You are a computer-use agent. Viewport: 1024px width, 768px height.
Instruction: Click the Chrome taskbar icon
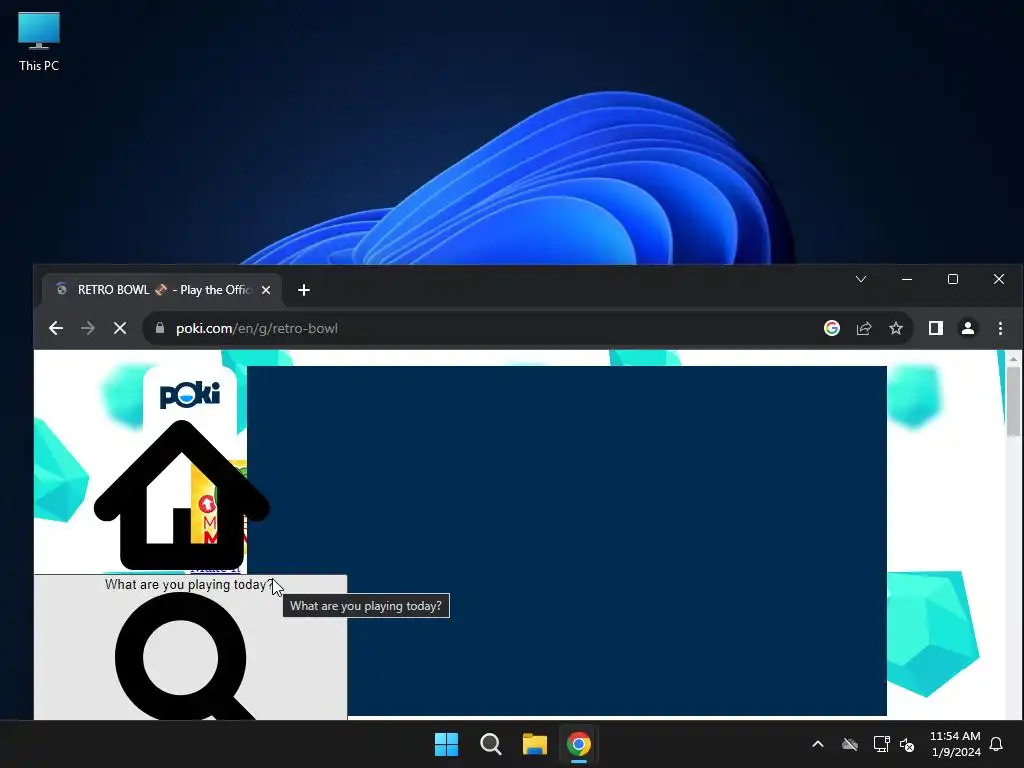coord(579,744)
